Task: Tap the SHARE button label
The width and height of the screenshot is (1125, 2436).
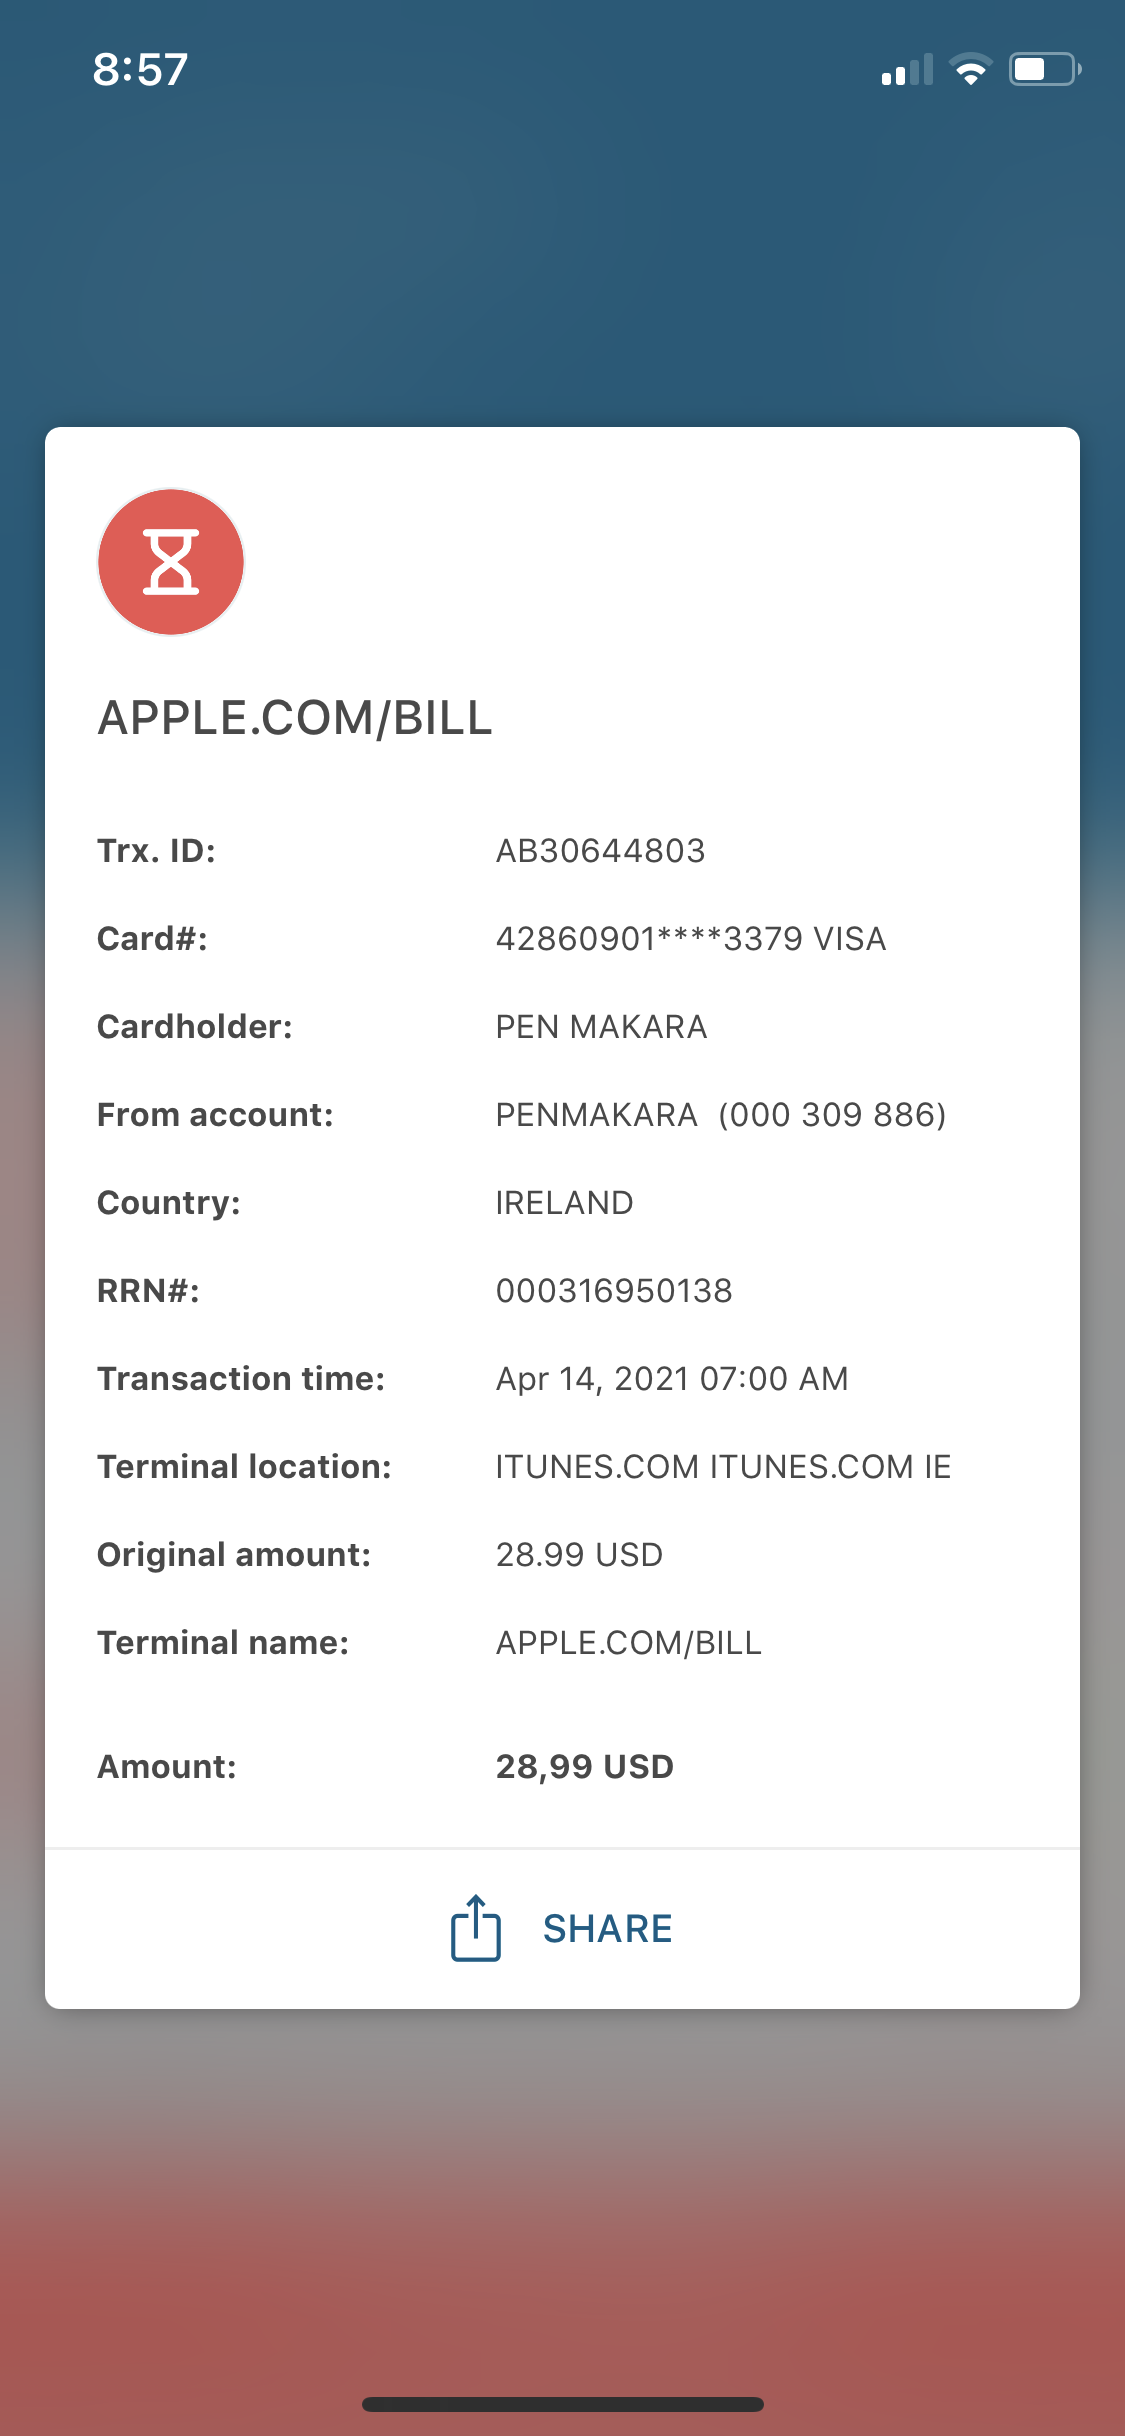Action: [x=608, y=1929]
